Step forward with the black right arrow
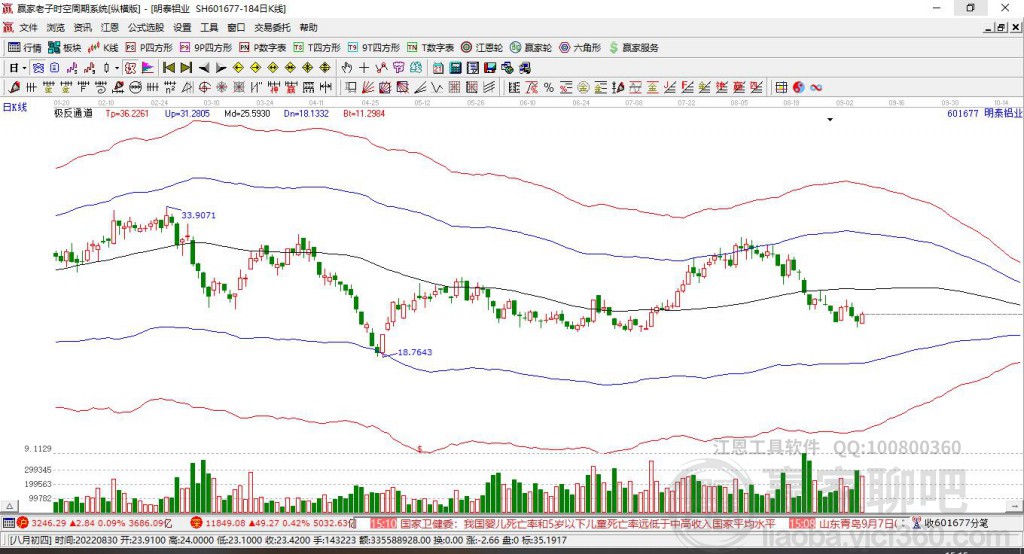Screen dimensions: 1024x554 [x=221, y=68]
